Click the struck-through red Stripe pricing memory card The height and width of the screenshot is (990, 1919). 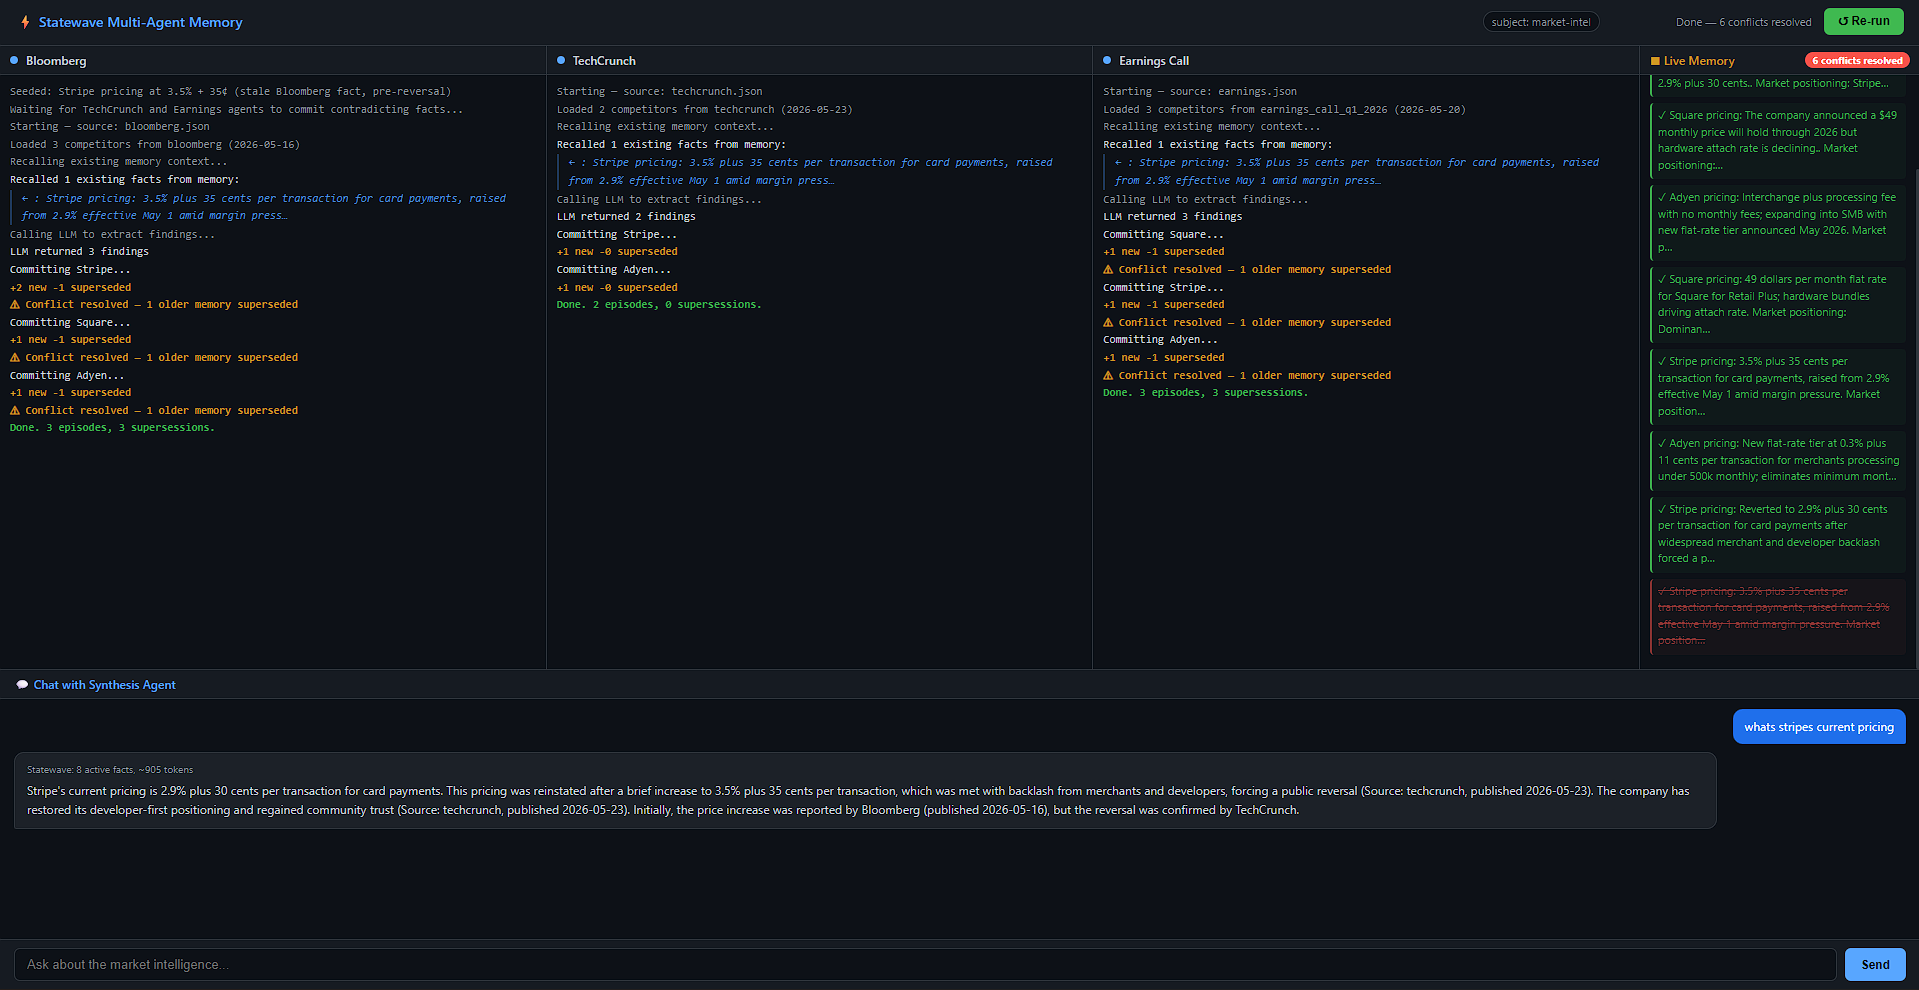[x=1777, y=616]
